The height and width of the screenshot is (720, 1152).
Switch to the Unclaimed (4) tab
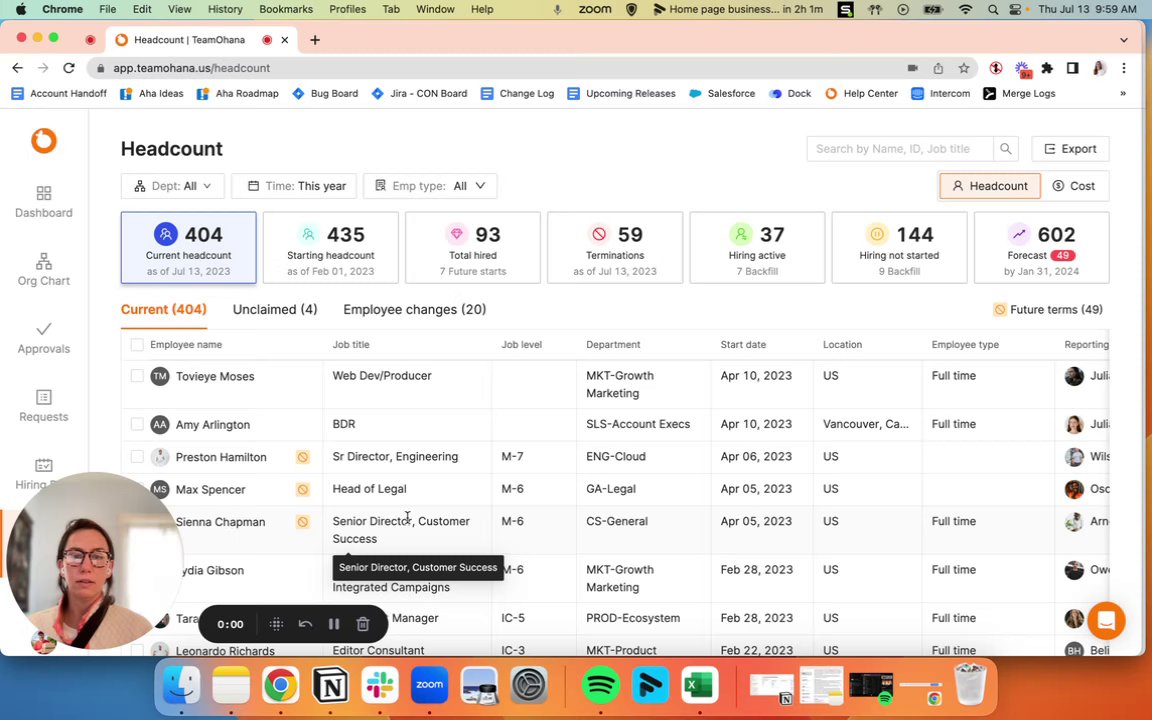(275, 309)
